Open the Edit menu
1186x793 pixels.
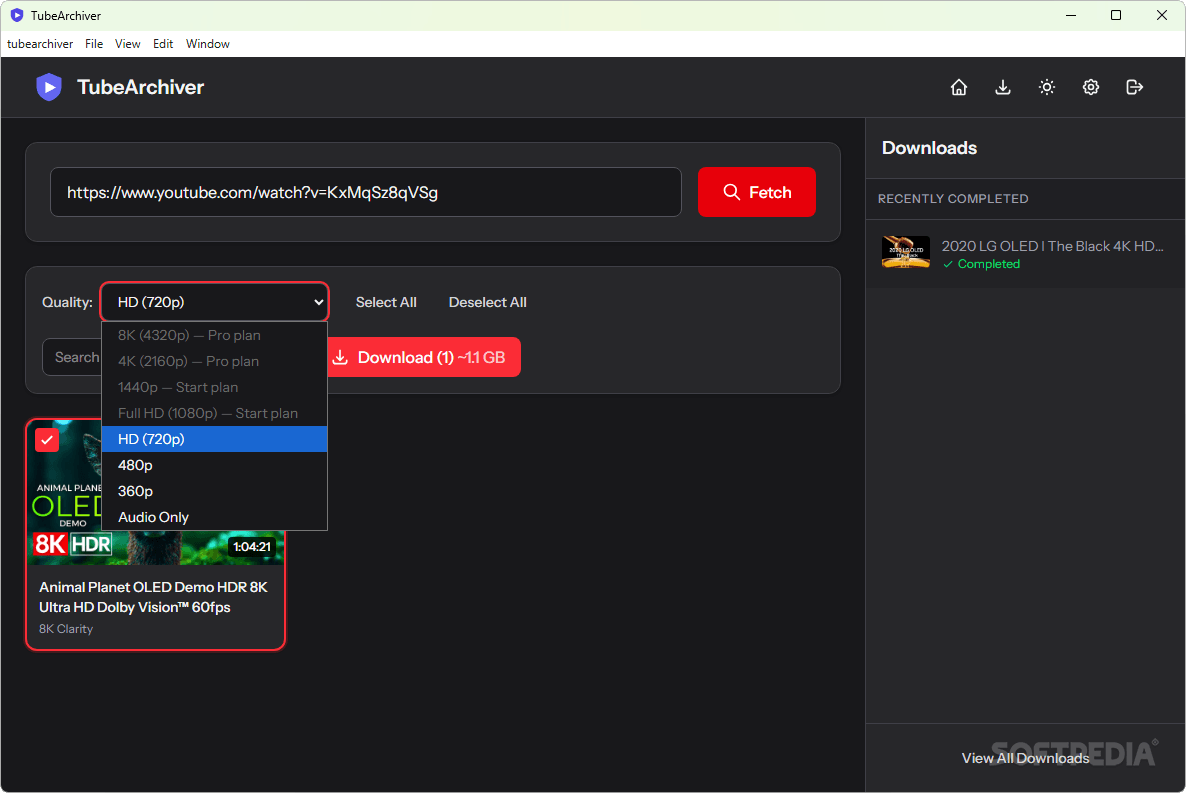tap(163, 44)
